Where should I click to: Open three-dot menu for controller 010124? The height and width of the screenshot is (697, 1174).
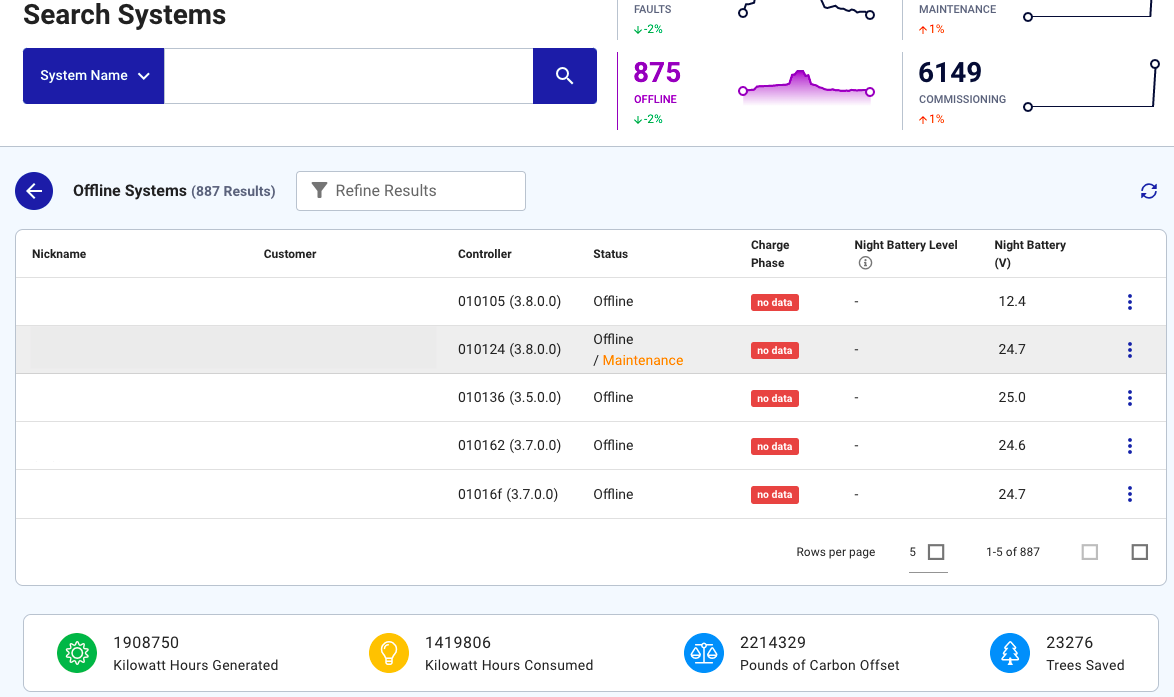tap(1129, 350)
